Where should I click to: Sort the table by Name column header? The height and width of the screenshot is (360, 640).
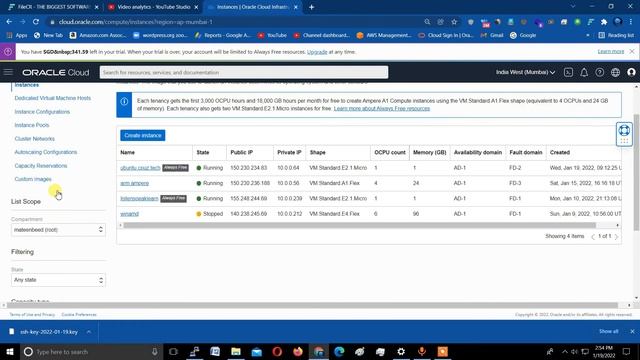pyautogui.click(x=127, y=152)
